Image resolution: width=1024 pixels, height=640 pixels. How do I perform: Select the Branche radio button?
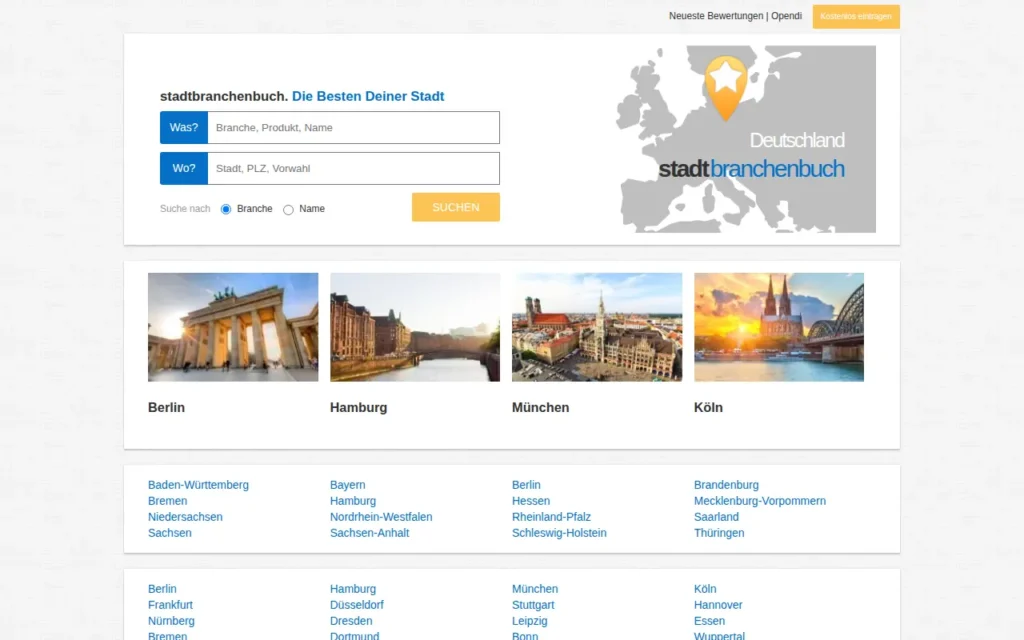[226, 209]
